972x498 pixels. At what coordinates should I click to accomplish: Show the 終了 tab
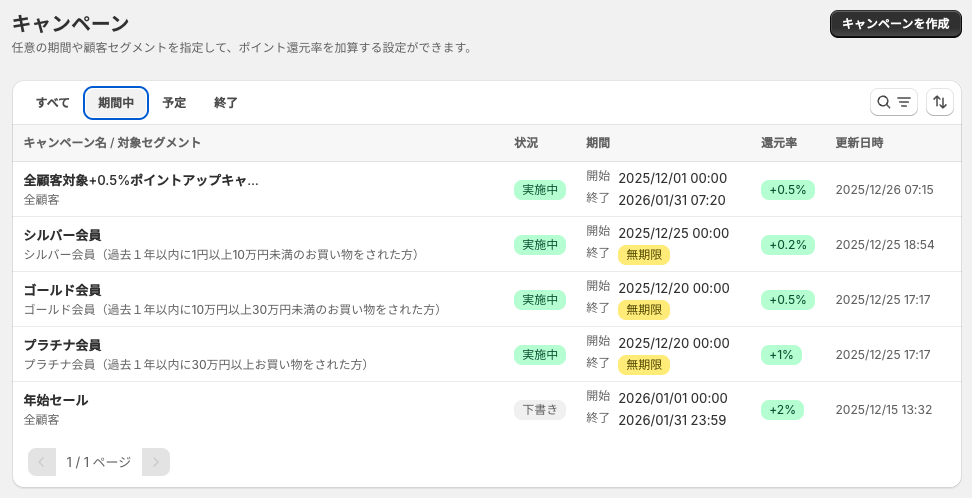coord(226,103)
